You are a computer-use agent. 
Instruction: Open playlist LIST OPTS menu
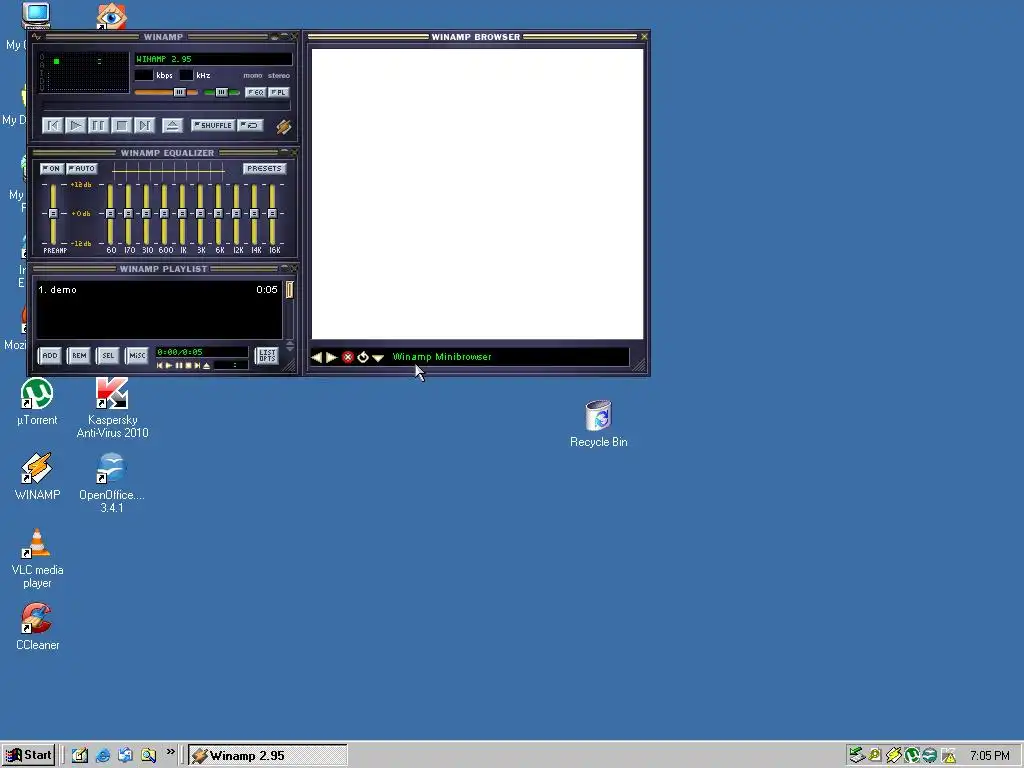pyautogui.click(x=266, y=355)
